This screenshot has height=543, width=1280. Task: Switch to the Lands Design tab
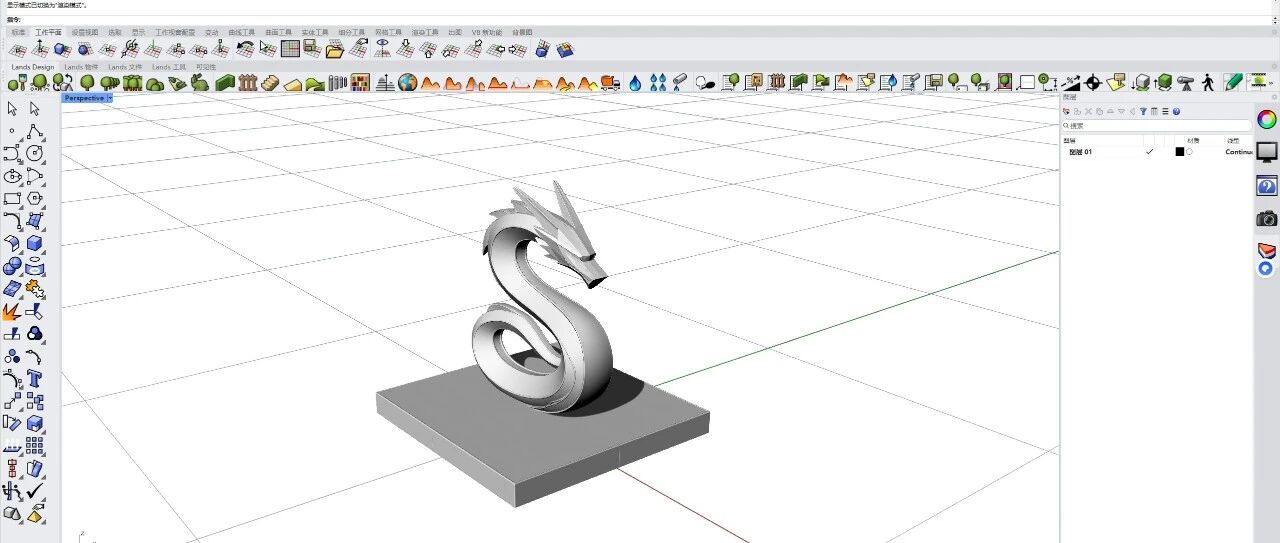click(x=32, y=67)
